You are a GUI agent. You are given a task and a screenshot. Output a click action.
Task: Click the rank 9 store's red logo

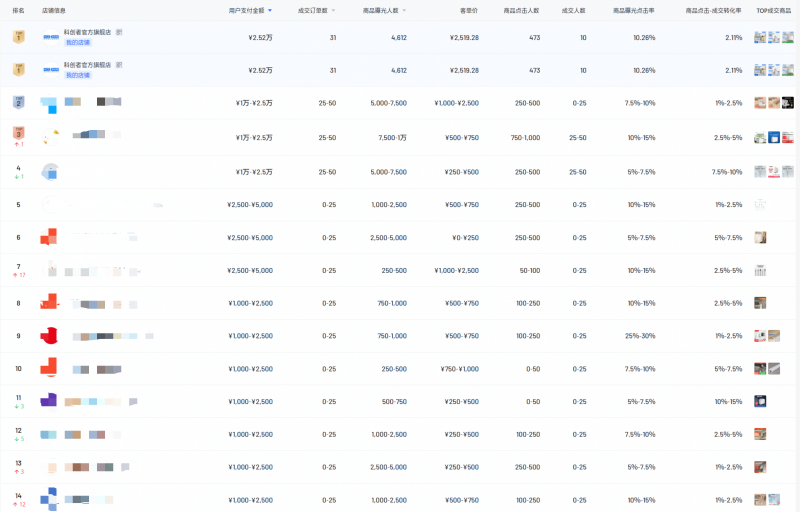point(48,335)
